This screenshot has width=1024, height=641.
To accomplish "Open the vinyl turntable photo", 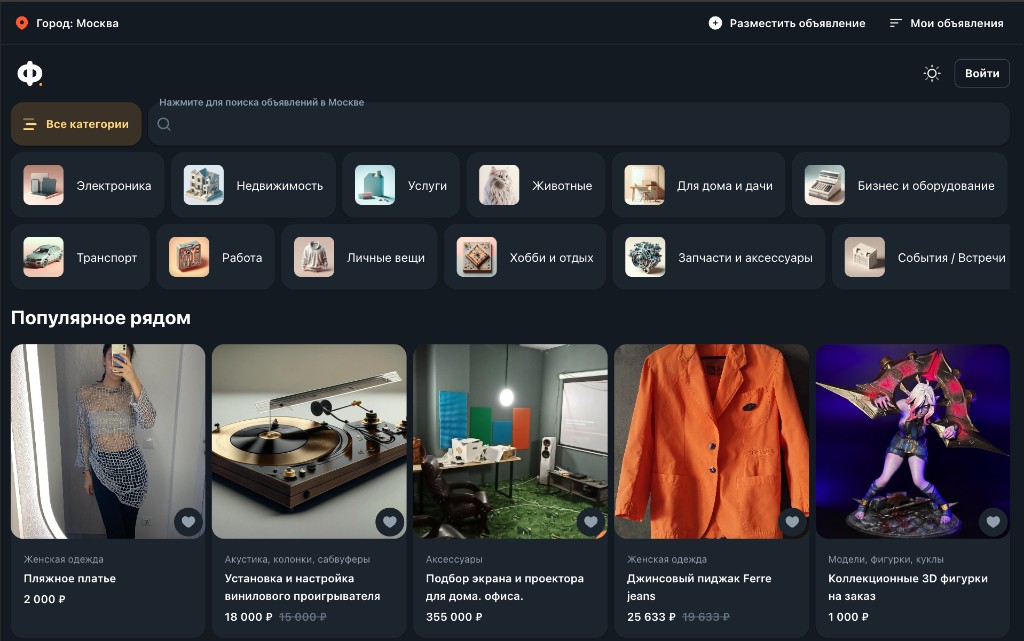I will (x=309, y=441).
